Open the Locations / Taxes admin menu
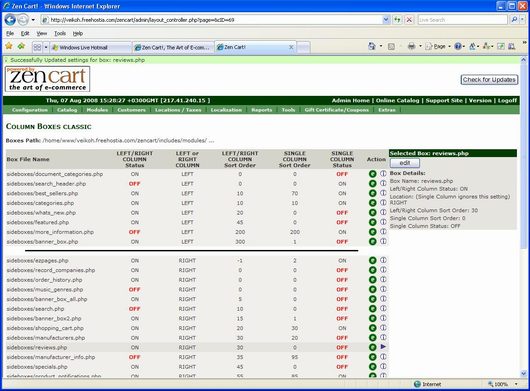The image size is (530, 391). pyautogui.click(x=178, y=110)
